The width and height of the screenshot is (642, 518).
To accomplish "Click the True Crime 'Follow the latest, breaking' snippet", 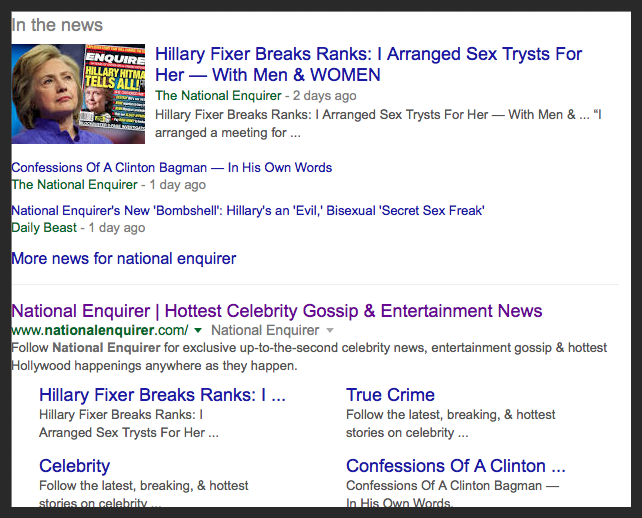I will [450, 423].
